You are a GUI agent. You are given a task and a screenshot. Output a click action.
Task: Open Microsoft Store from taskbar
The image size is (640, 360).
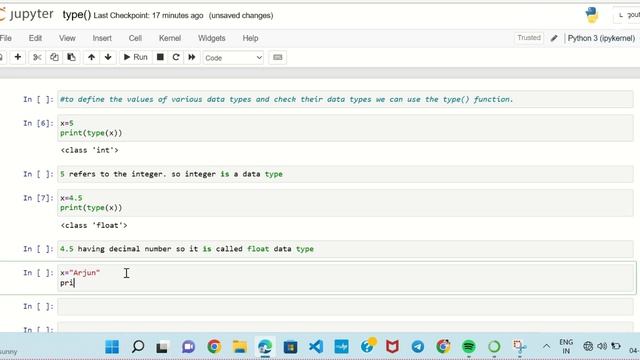click(x=291, y=347)
